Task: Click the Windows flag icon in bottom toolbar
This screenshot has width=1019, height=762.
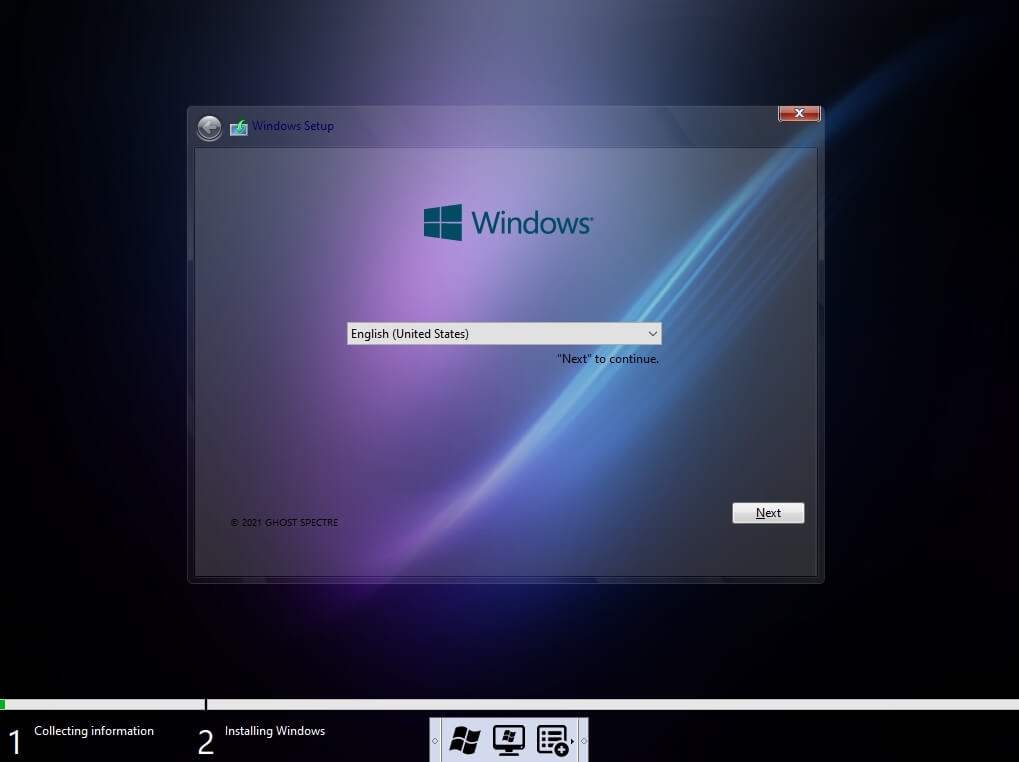Action: point(464,740)
